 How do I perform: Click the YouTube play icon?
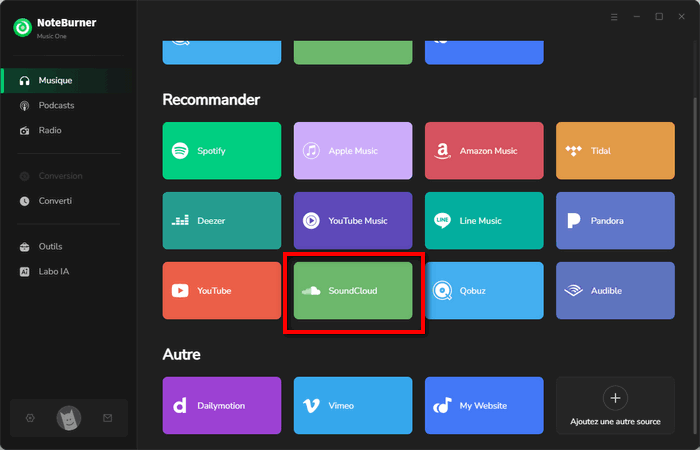(x=180, y=291)
